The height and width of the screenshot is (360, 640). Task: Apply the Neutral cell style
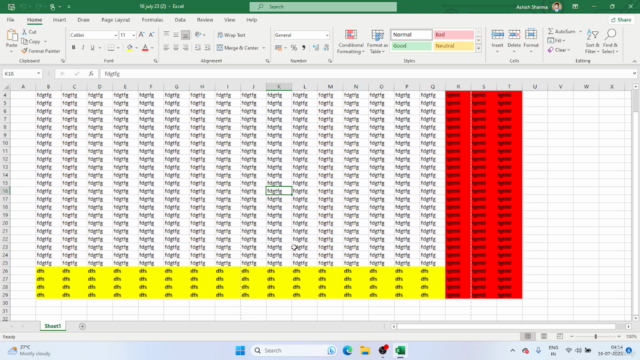453,46
